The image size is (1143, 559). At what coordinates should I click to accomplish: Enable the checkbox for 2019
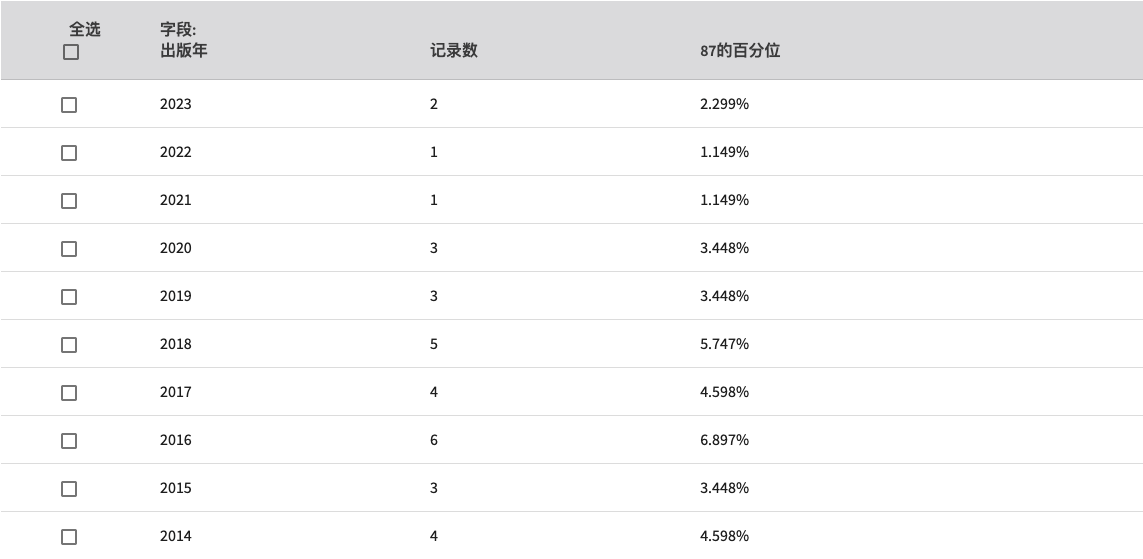tap(69, 297)
